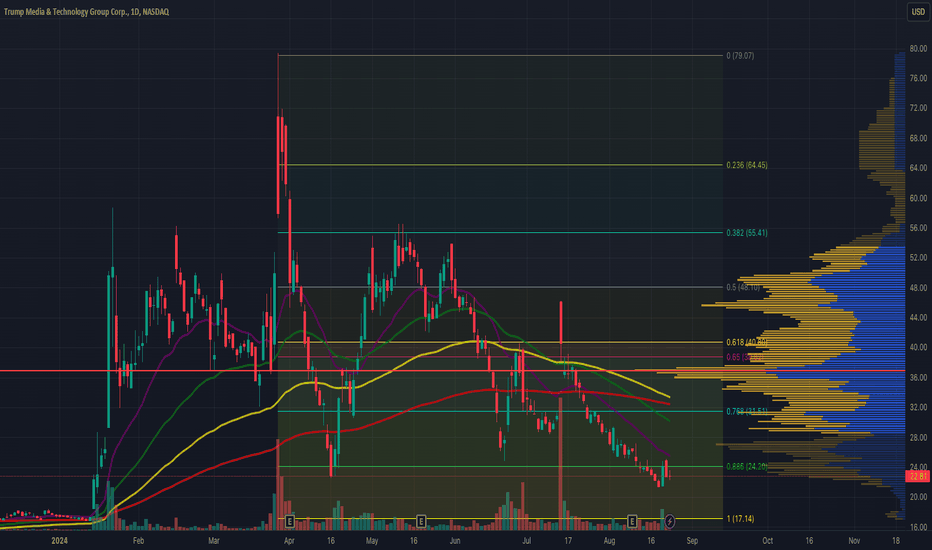The width and height of the screenshot is (932, 550).
Task: Click the earnings marker E in mid-May
Action: coord(421,521)
